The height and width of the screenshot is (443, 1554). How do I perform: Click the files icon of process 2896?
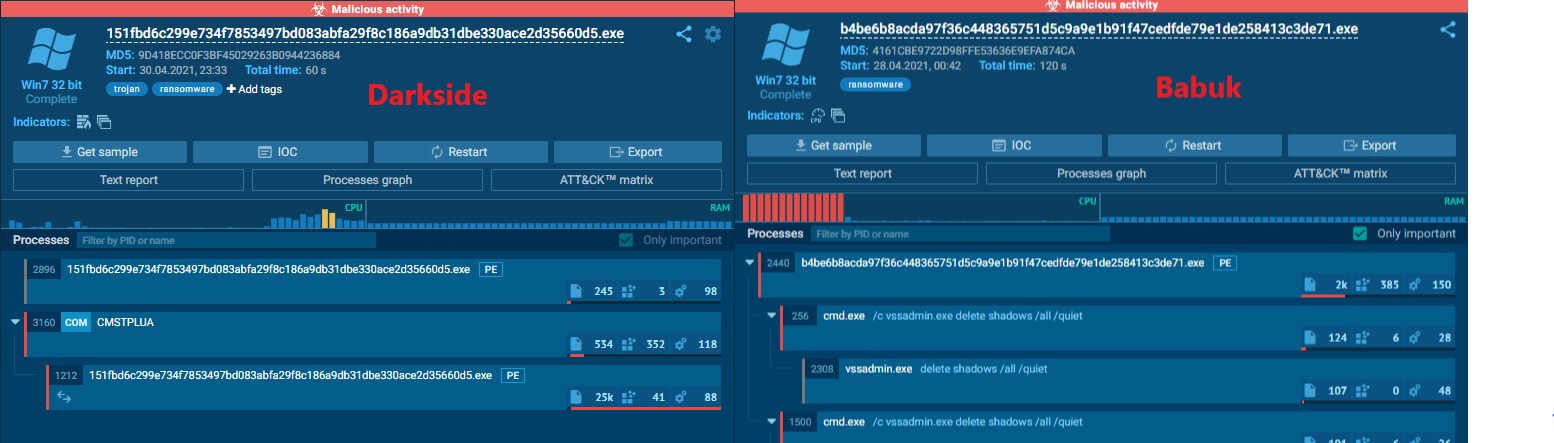click(576, 291)
